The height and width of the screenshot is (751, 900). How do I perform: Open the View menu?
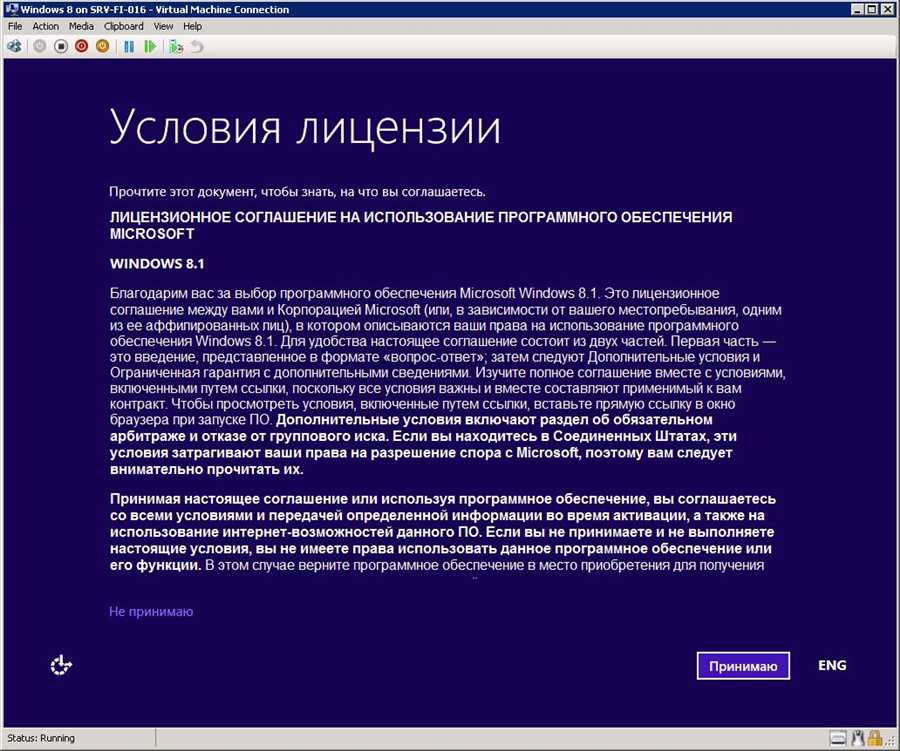[163, 26]
